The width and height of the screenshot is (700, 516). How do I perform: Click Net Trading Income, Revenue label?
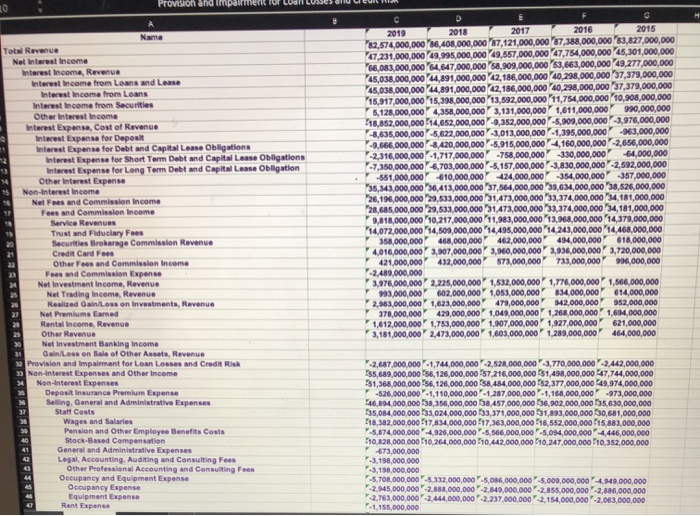[101, 294]
